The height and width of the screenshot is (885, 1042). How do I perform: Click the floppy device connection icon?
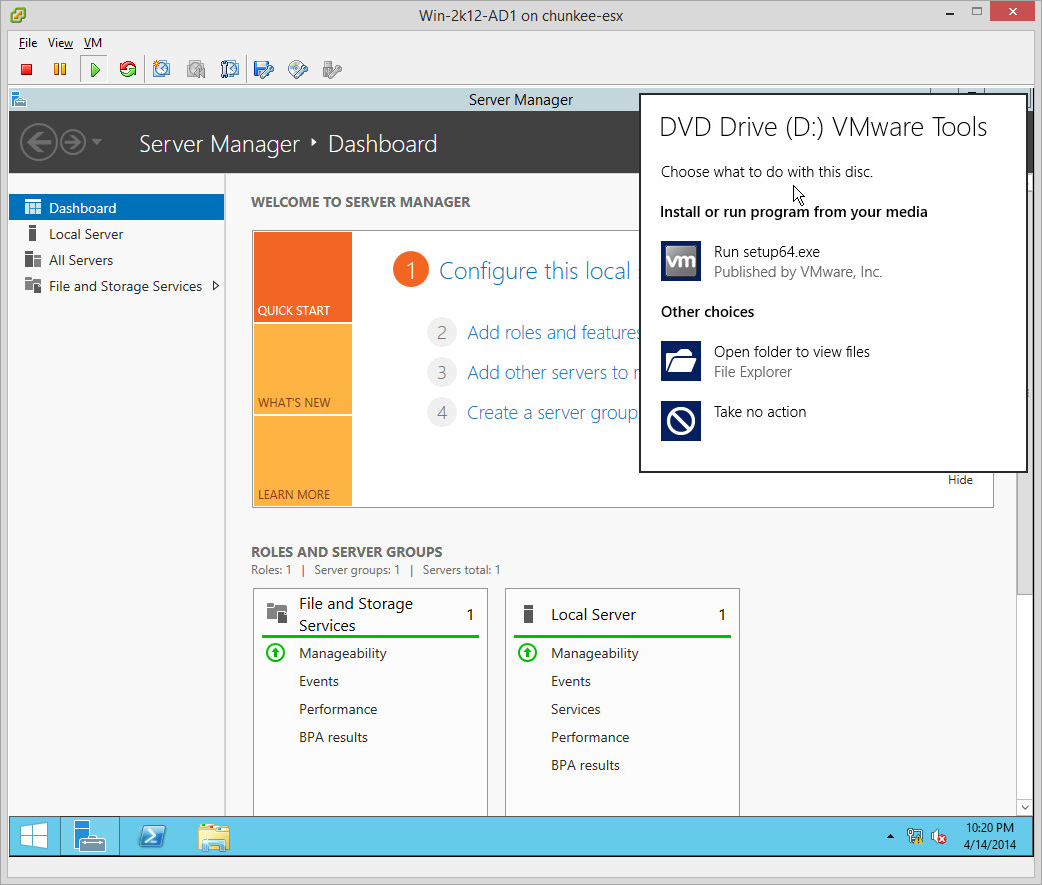264,69
